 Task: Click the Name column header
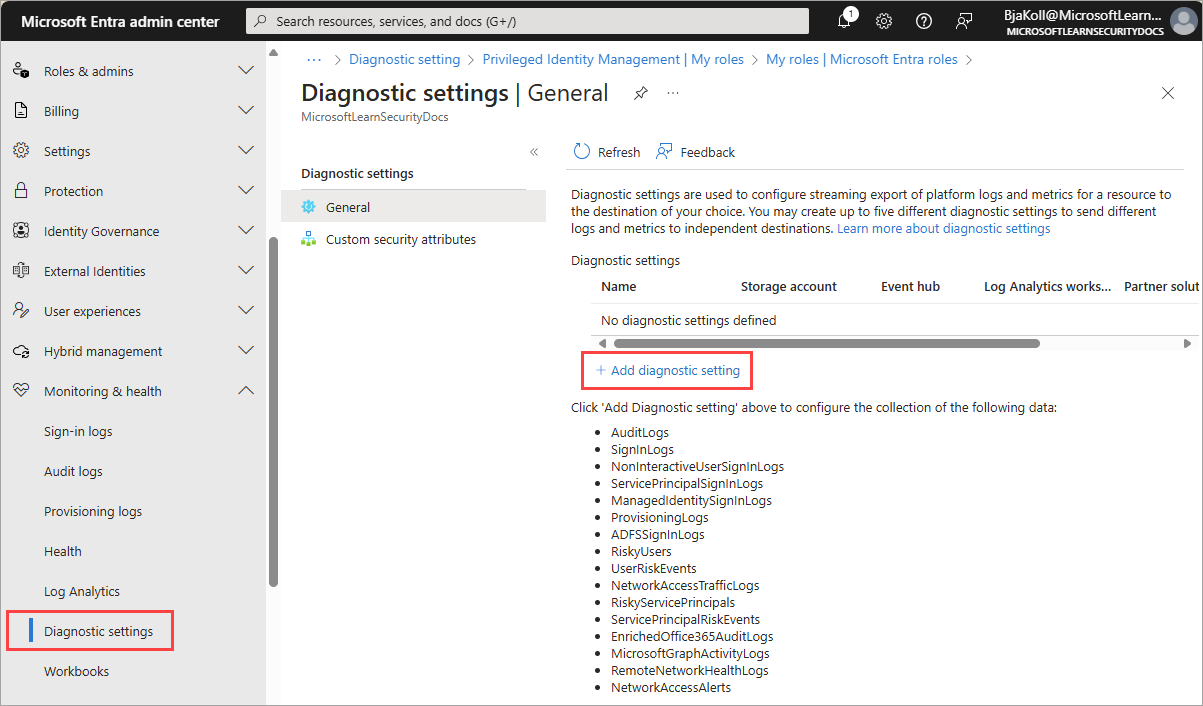click(619, 286)
